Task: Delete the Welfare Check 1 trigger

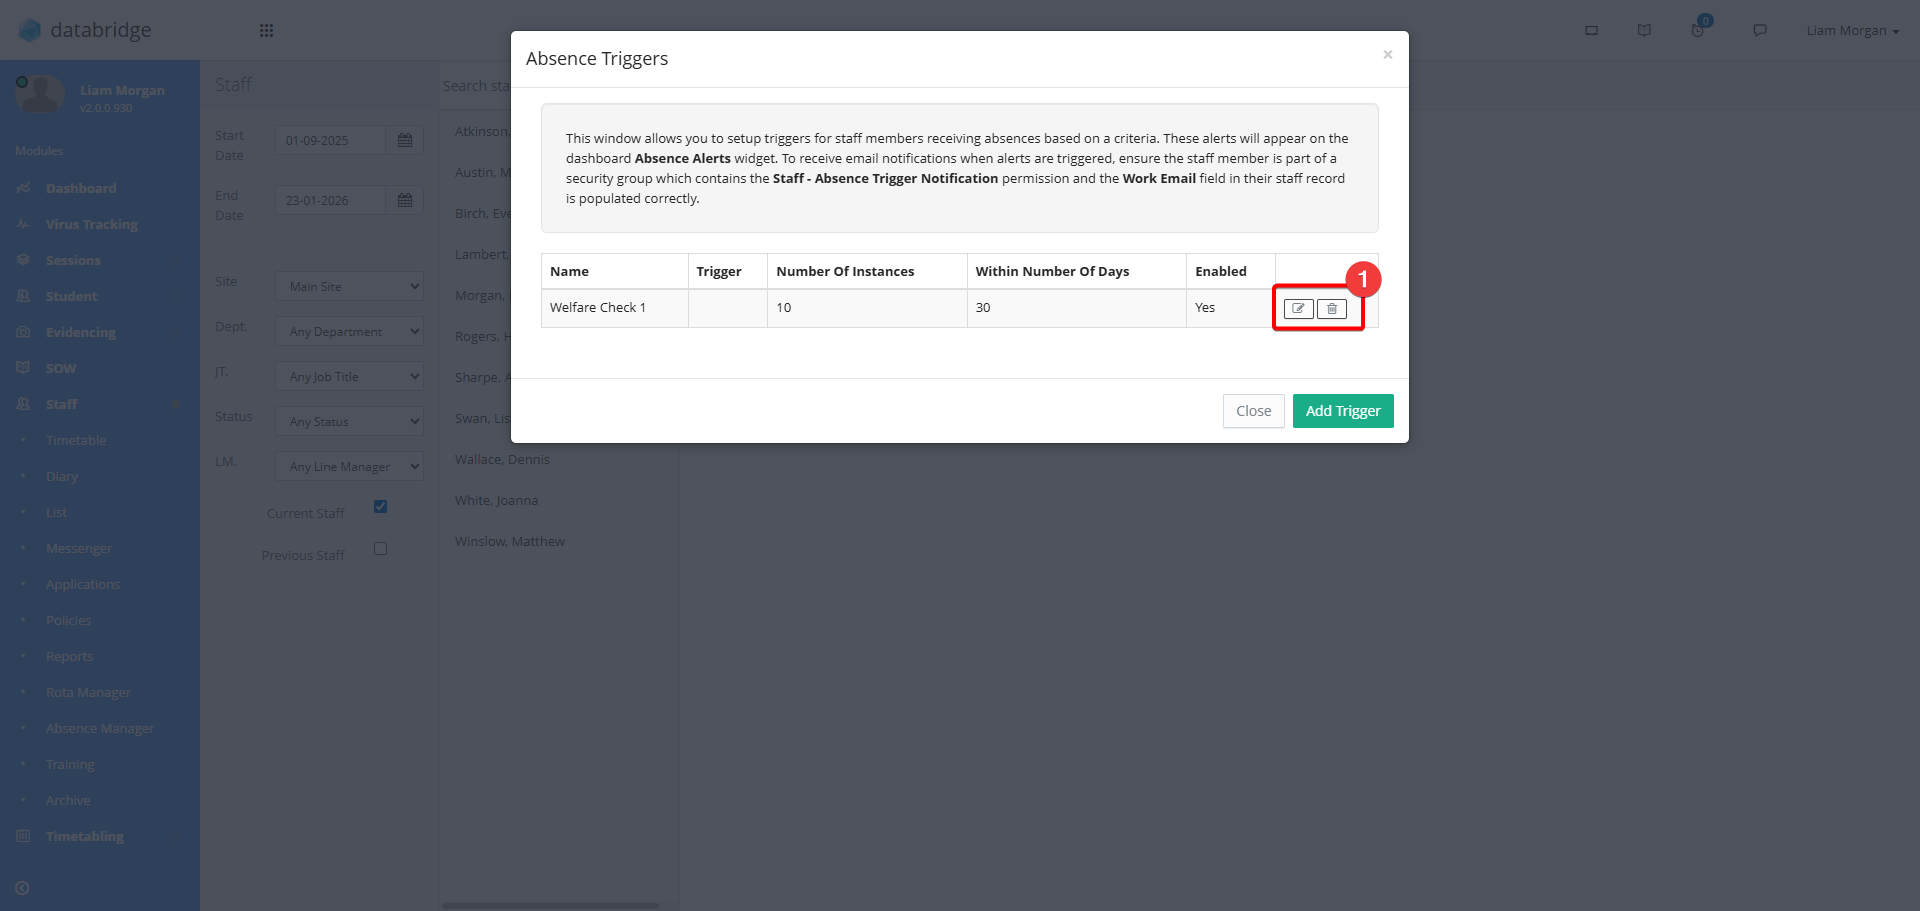Action: (1332, 309)
